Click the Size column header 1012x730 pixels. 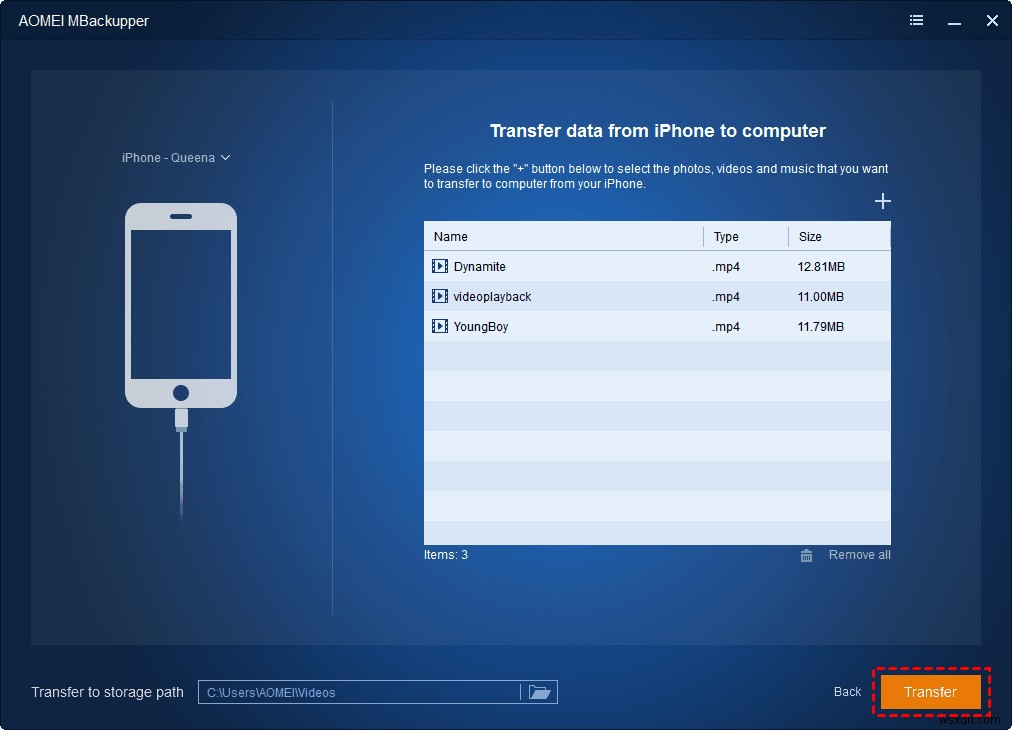(x=810, y=236)
